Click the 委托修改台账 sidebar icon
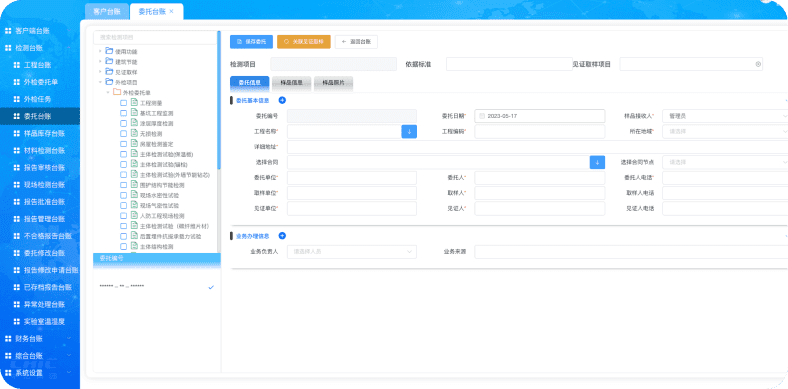 [16, 253]
